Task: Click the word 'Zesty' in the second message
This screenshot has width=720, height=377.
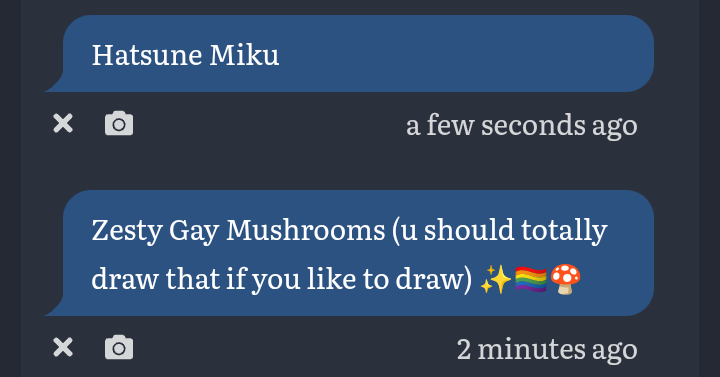Action: pos(127,231)
